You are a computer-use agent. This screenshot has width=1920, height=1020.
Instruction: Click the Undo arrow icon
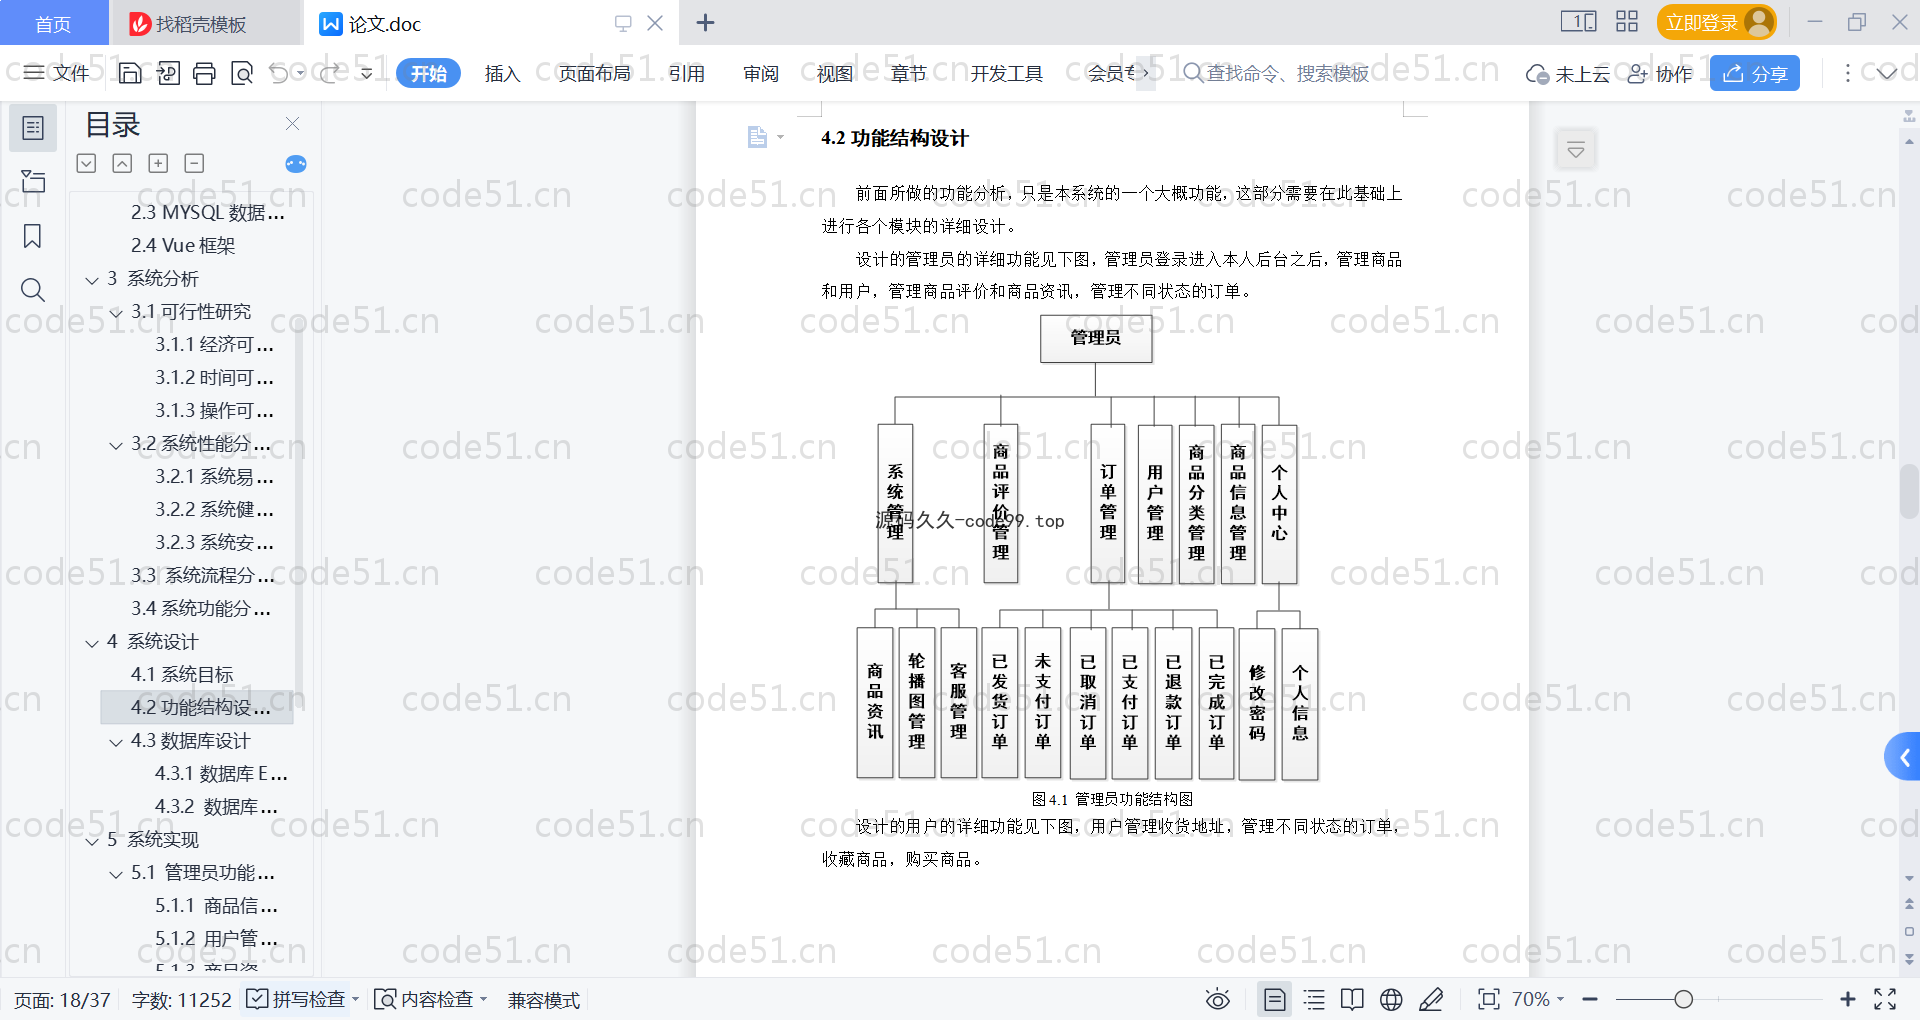279,73
